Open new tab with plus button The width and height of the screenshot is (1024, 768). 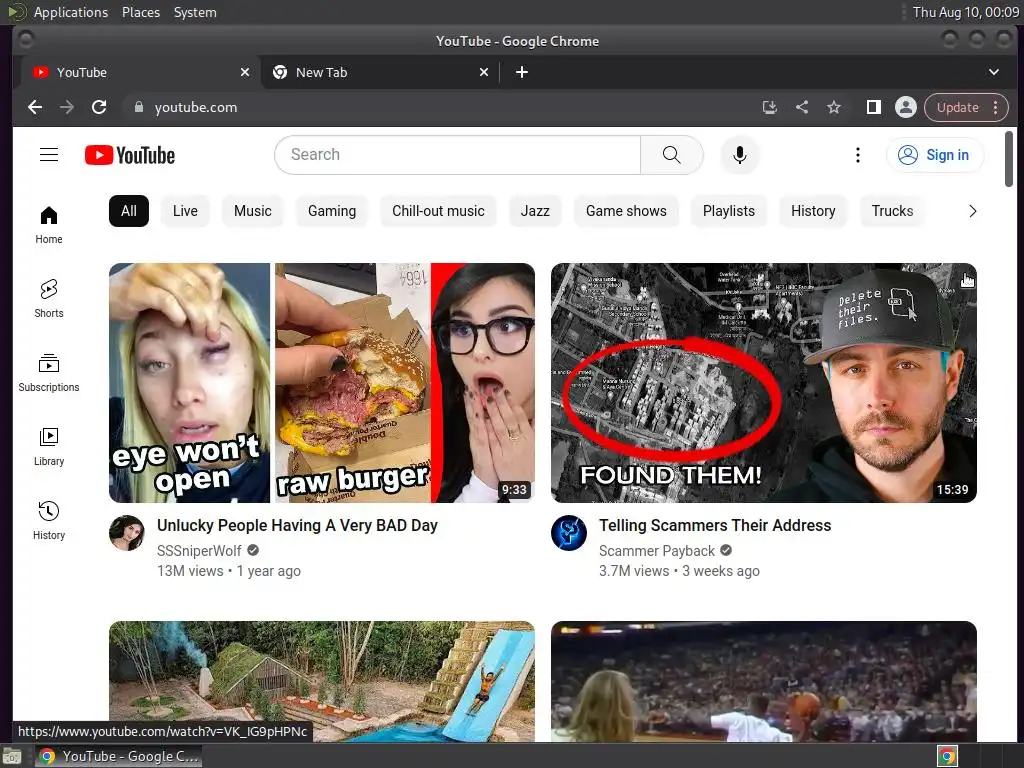522,72
